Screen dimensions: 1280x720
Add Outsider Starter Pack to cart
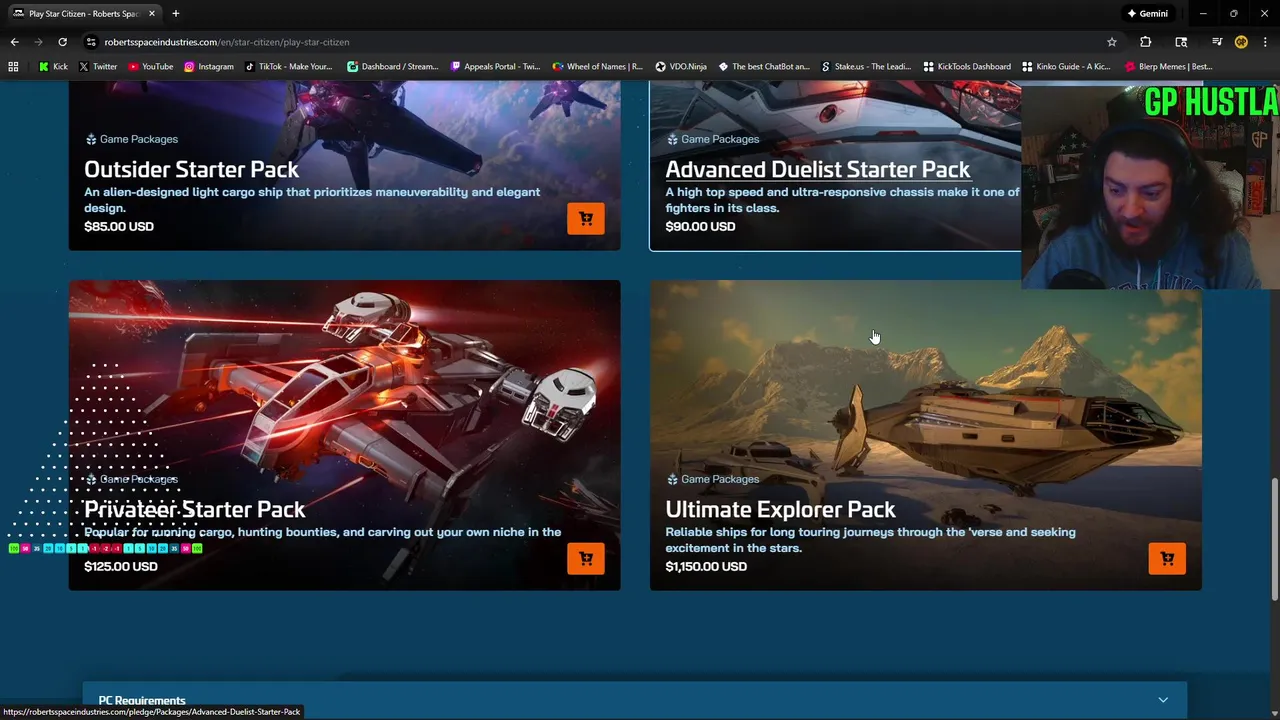pos(586,218)
